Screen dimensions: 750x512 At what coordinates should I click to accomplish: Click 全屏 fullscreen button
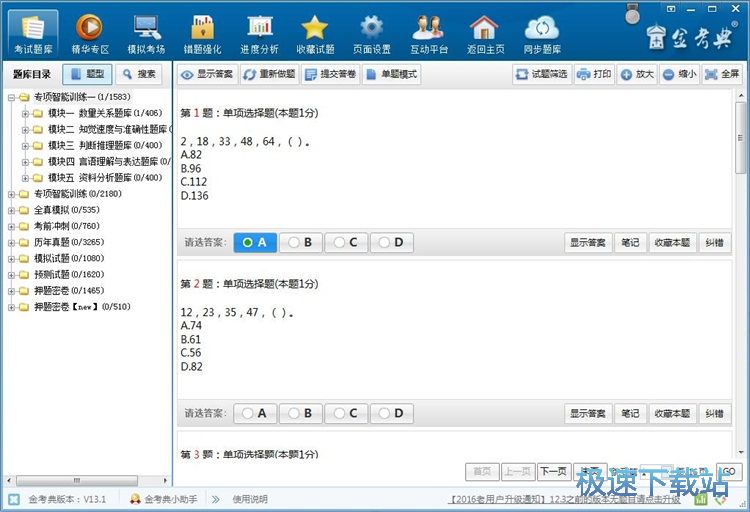(722, 74)
